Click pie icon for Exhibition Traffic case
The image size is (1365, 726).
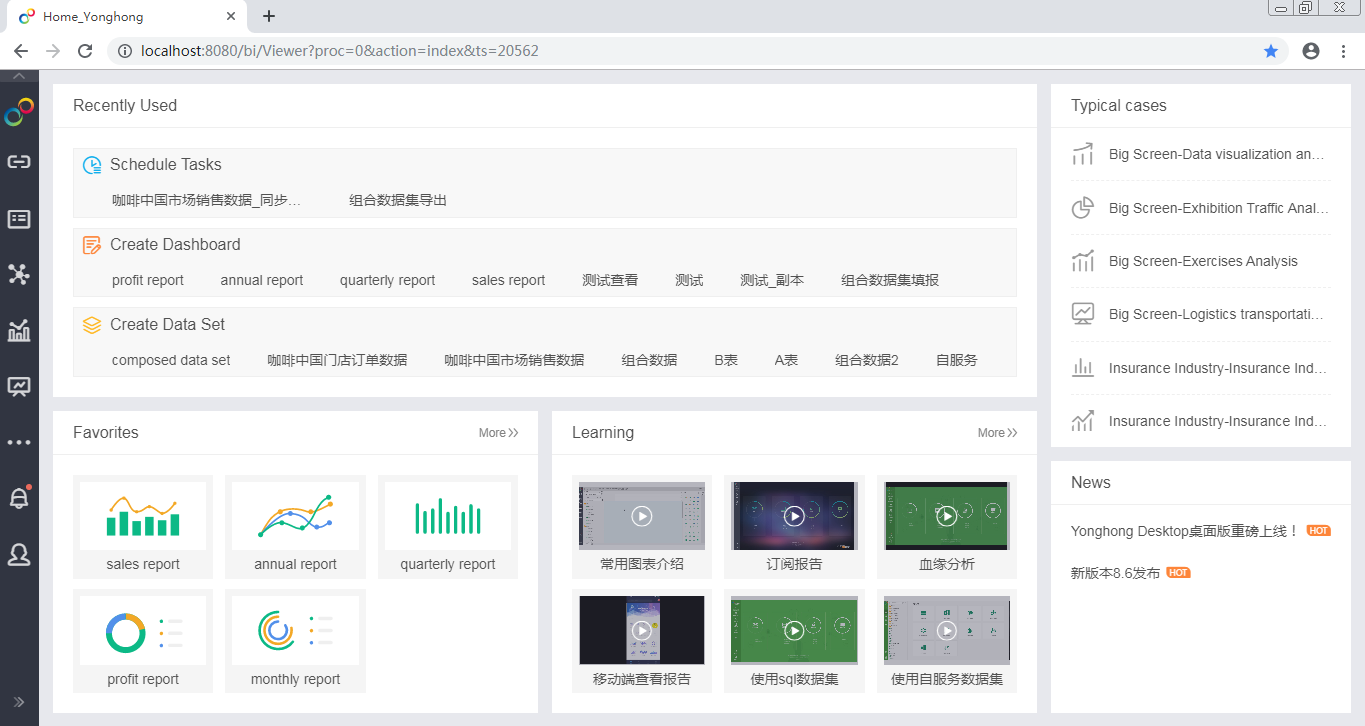(x=1083, y=208)
